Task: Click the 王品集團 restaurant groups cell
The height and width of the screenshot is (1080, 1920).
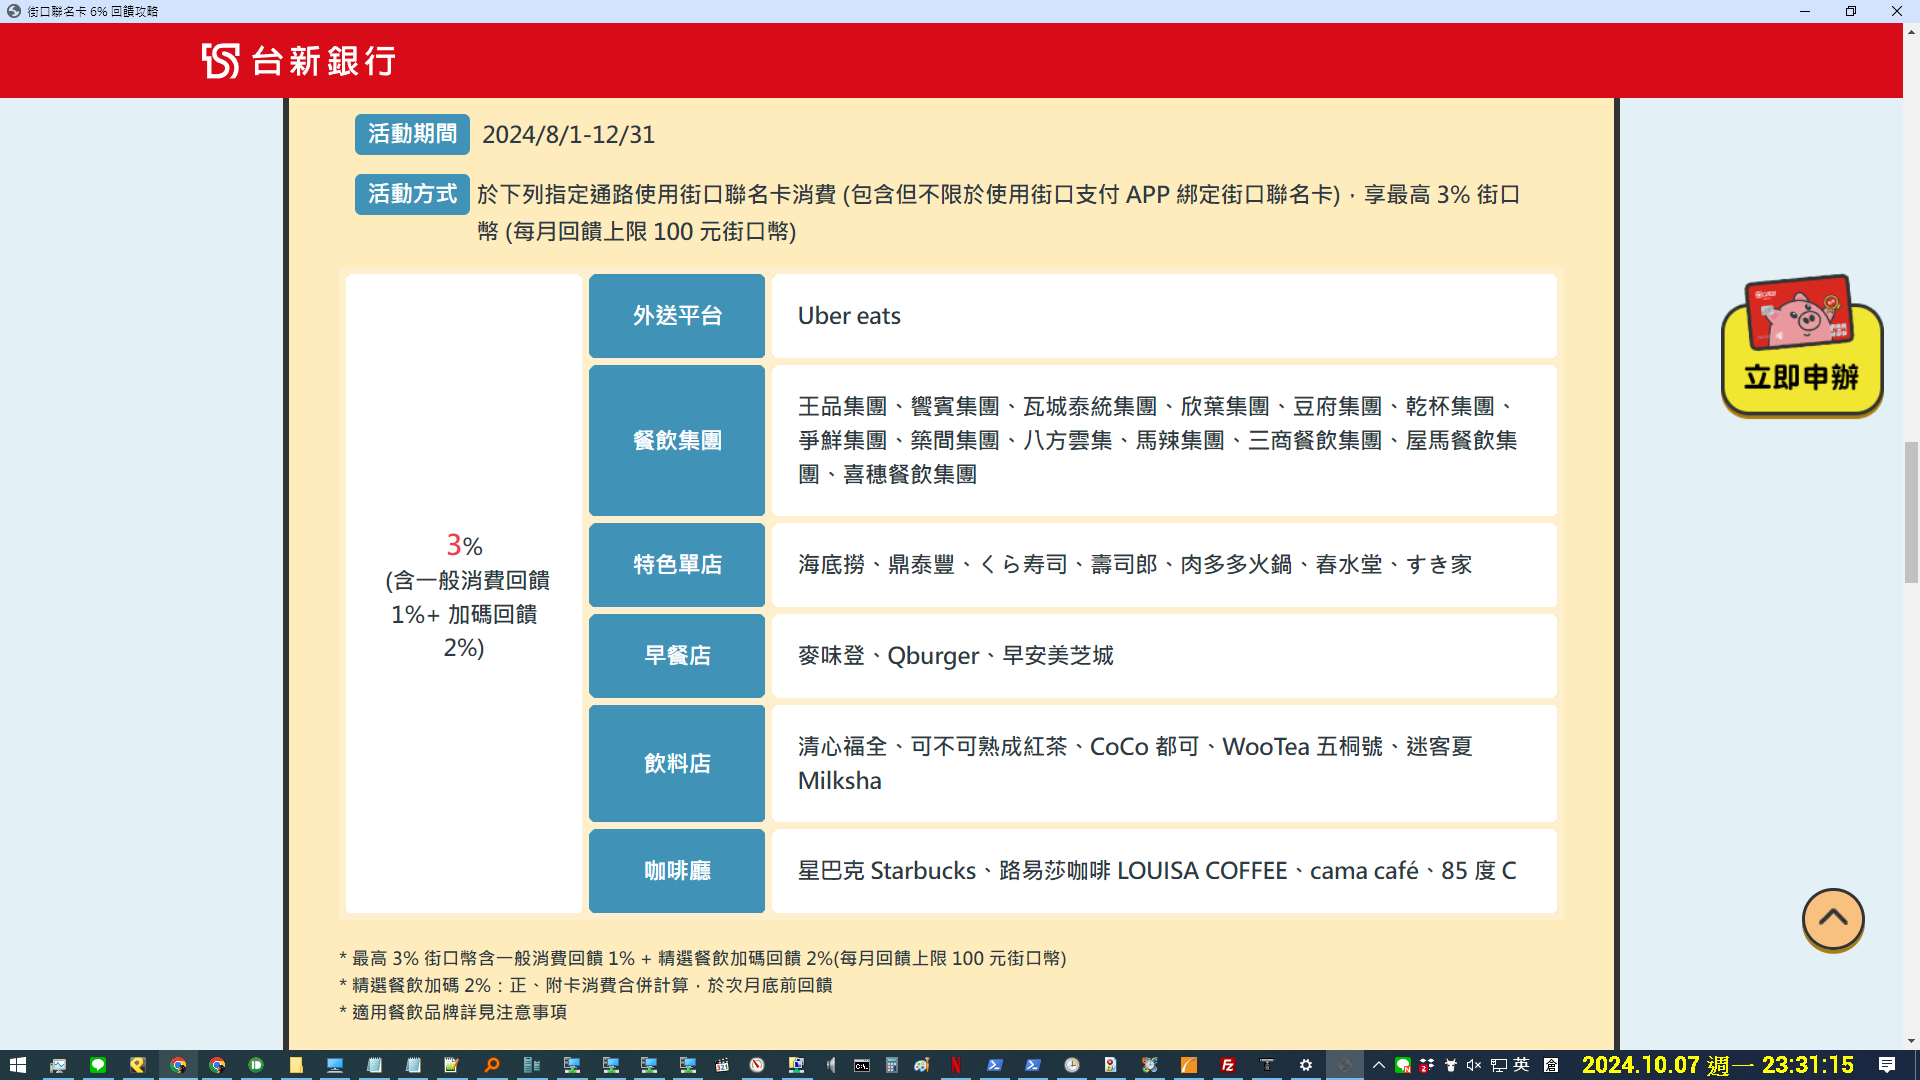Action: [x=1164, y=440]
